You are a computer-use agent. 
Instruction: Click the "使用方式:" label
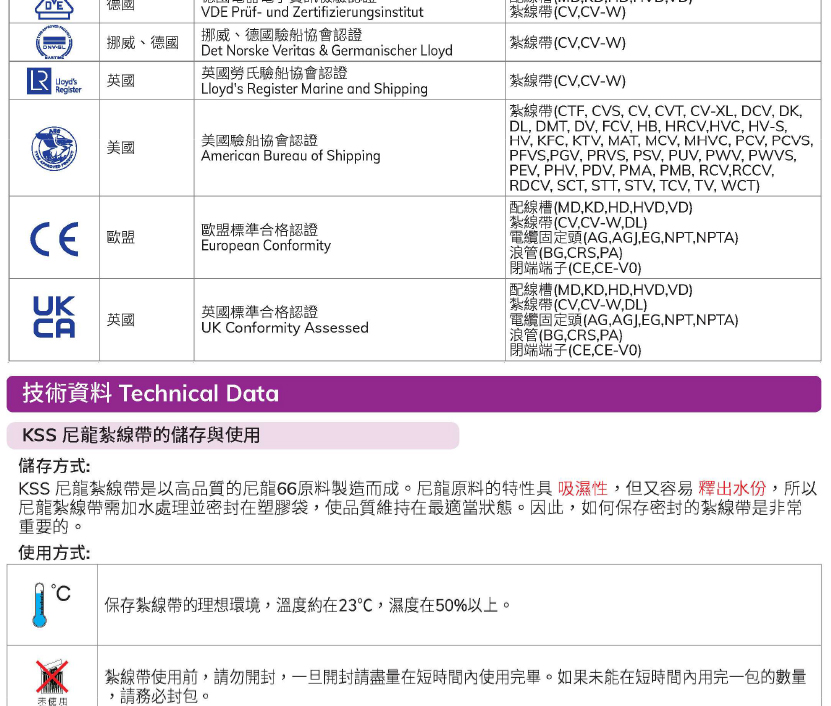point(55,553)
